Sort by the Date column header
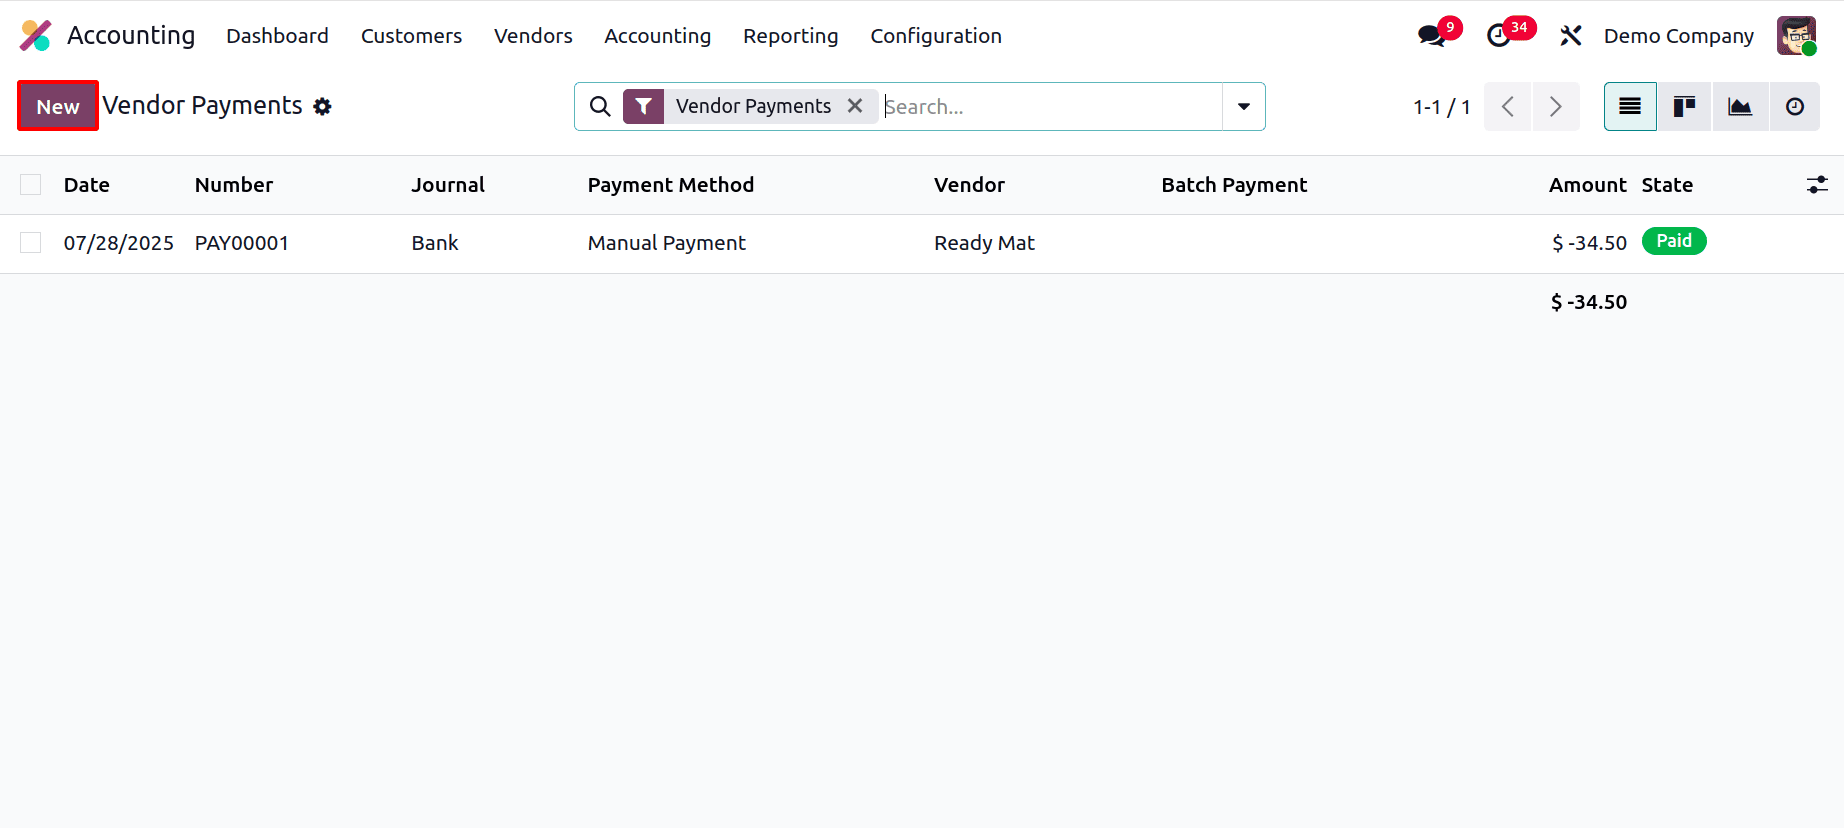The width and height of the screenshot is (1844, 828). pyautogui.click(x=87, y=185)
